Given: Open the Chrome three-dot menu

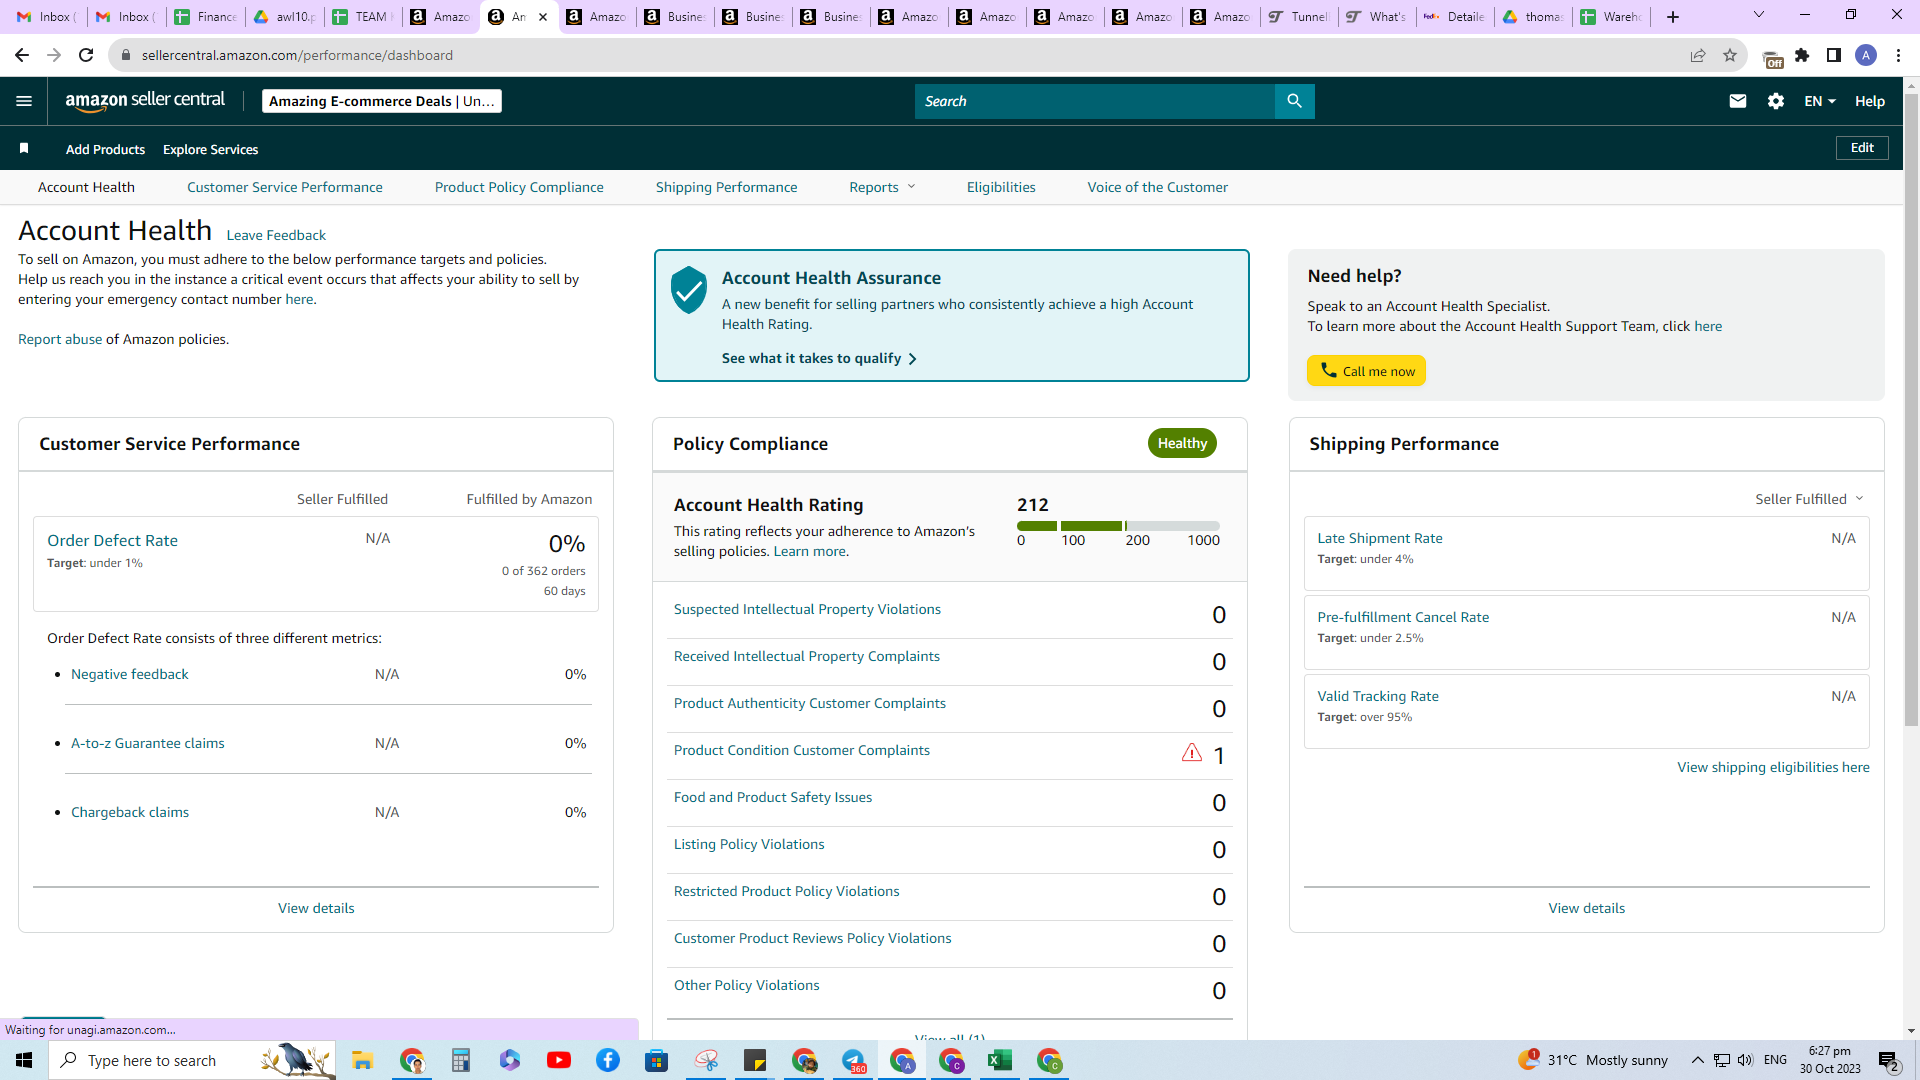Looking at the screenshot, I should 1898,55.
